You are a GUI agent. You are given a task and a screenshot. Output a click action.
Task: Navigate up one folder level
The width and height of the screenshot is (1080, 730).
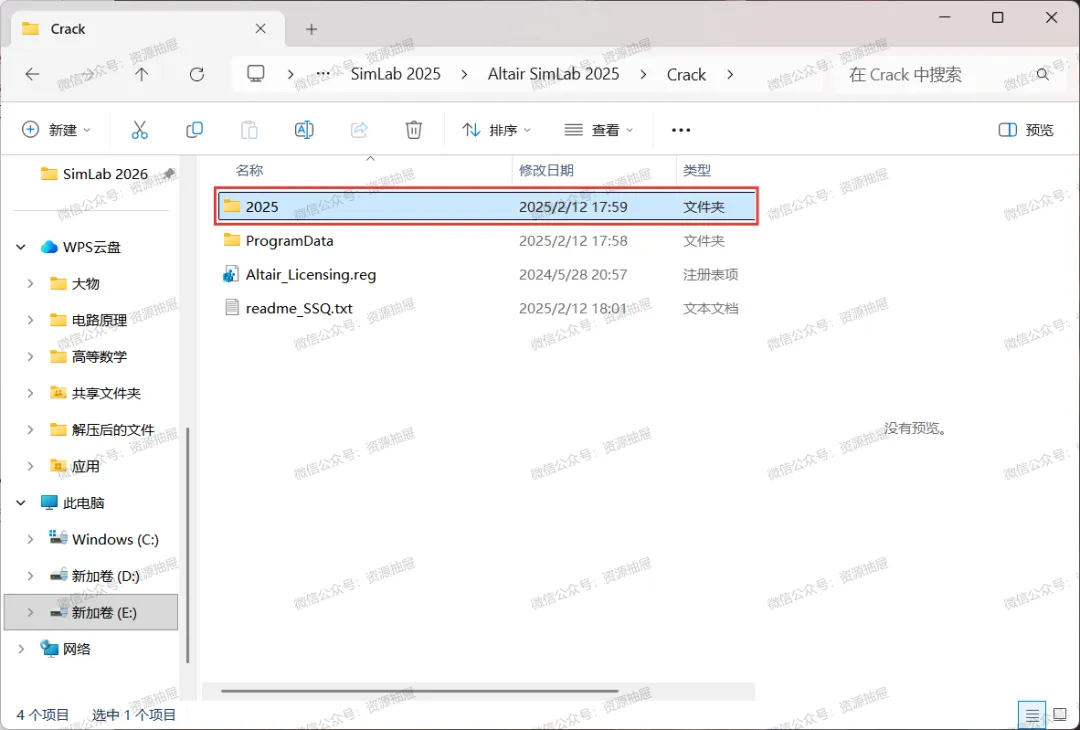coord(141,74)
